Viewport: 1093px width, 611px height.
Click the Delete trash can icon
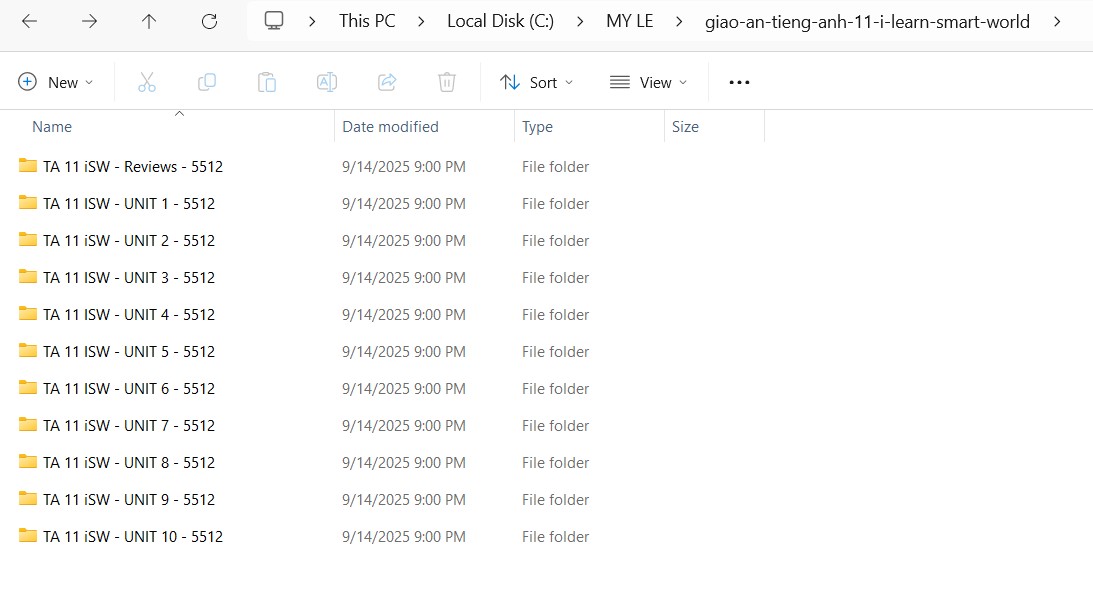click(x=447, y=82)
